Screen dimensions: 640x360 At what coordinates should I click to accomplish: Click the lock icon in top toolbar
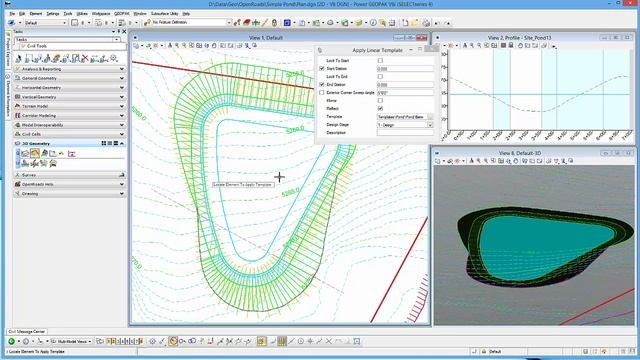tap(274, 23)
